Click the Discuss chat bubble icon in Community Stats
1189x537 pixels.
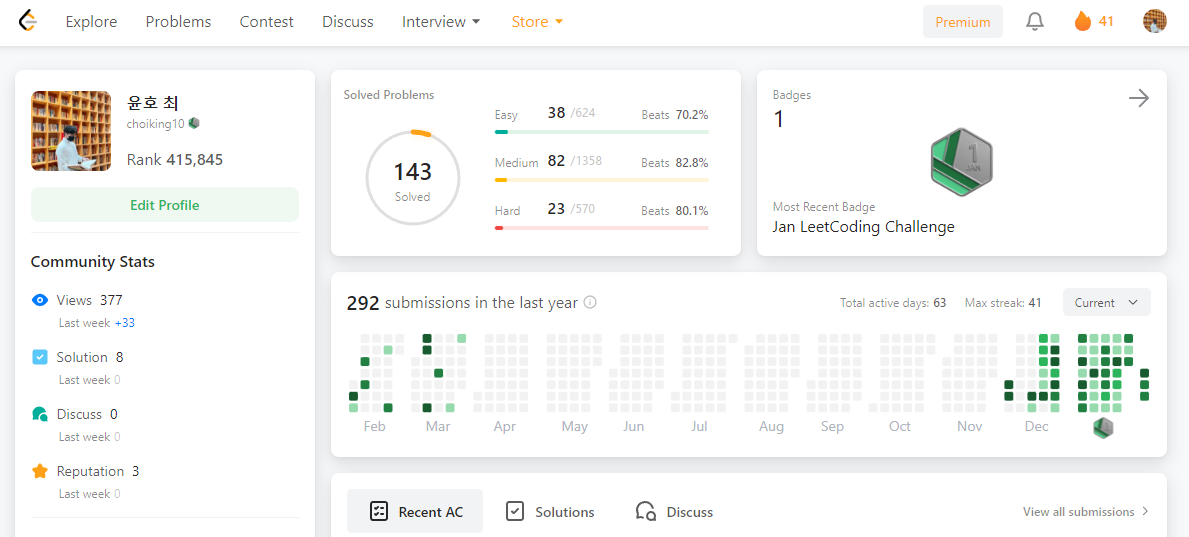40,414
